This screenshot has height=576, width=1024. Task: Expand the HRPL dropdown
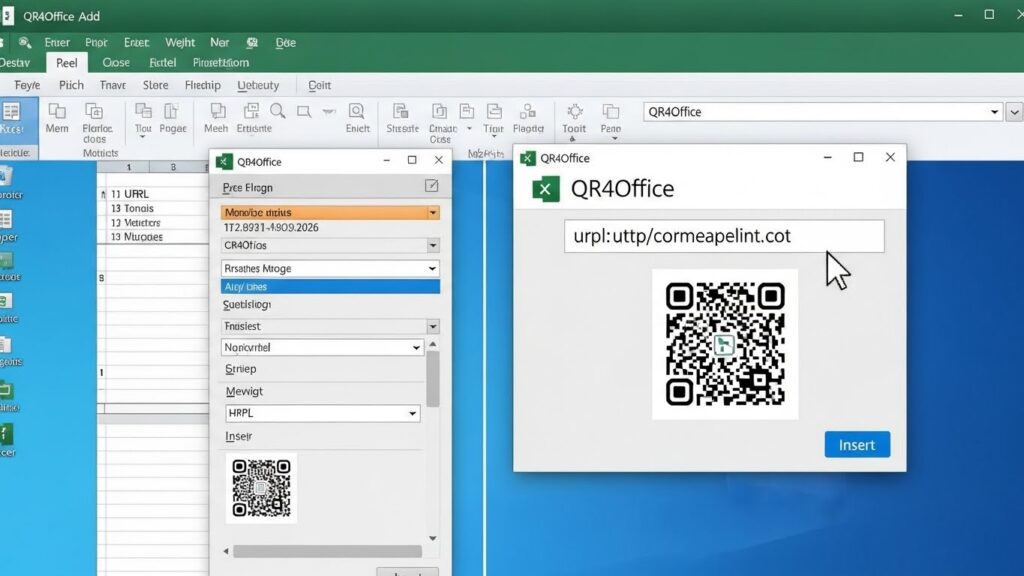(x=412, y=414)
